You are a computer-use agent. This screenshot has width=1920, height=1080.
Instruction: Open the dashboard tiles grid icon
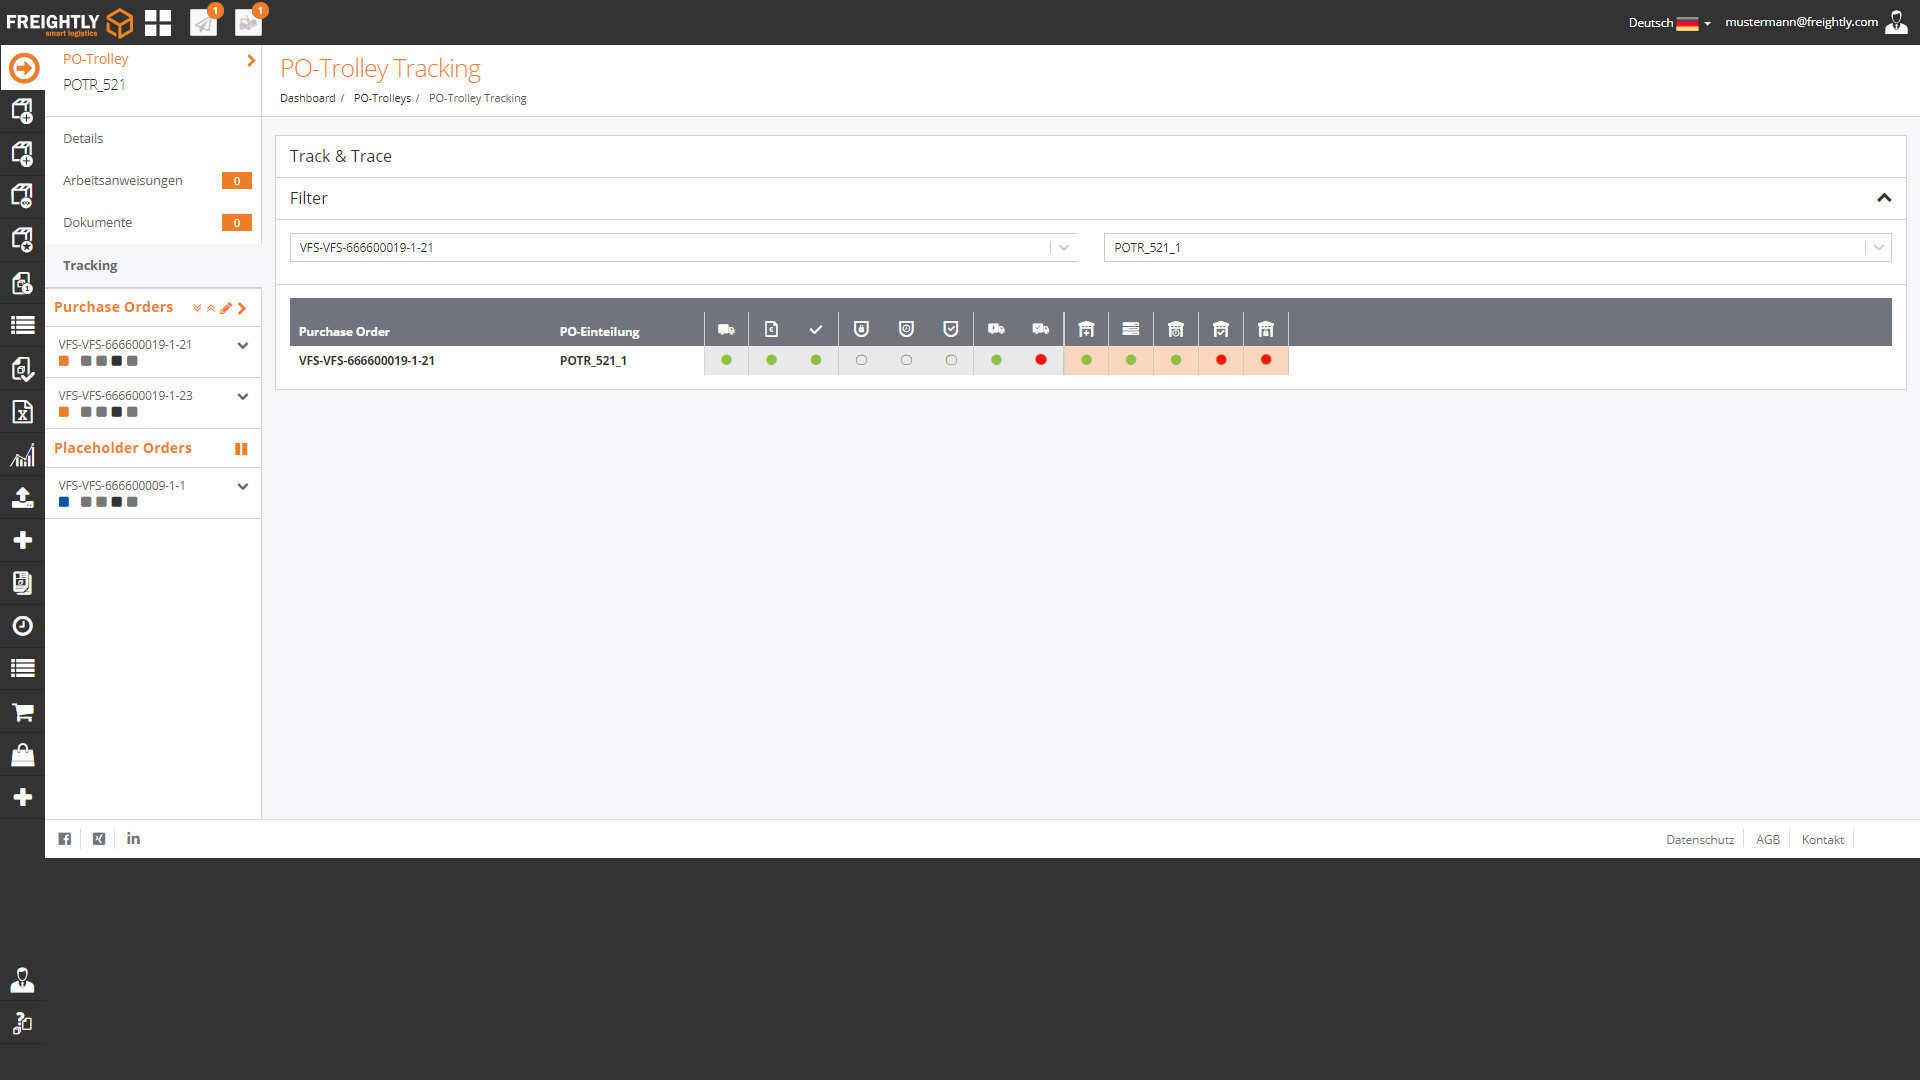click(158, 22)
